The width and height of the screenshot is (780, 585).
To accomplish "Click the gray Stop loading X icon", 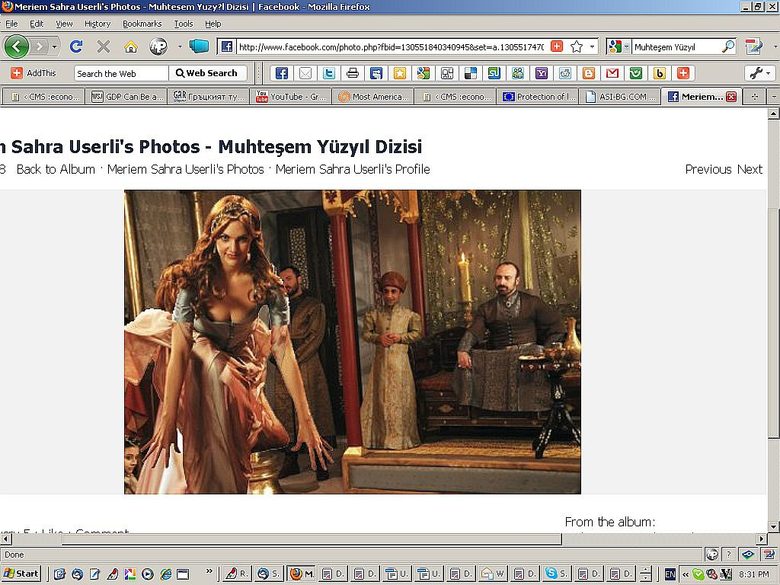I will coord(103,47).
